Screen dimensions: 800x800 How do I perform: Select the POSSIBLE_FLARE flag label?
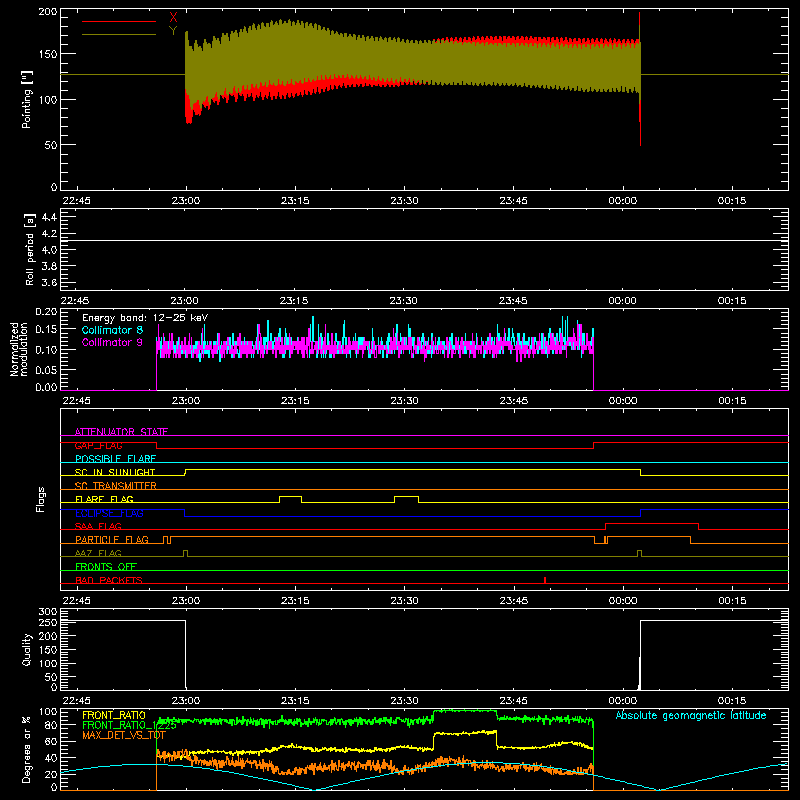[x=115, y=459]
